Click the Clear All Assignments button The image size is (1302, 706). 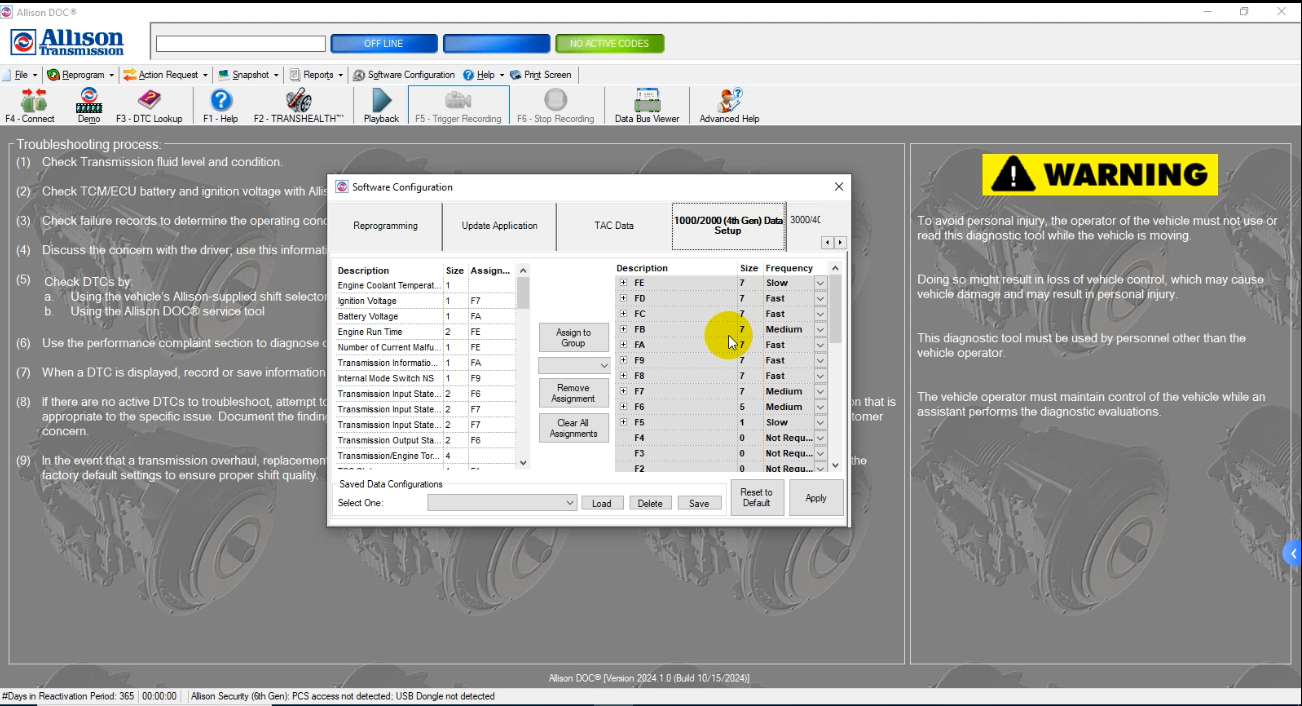click(574, 428)
